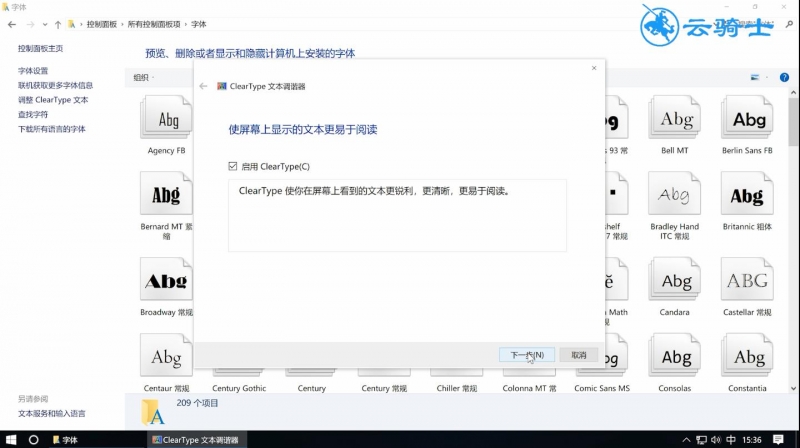The height and width of the screenshot is (448, 800).
Task: Click the help question mark icon
Action: [x=784, y=78]
